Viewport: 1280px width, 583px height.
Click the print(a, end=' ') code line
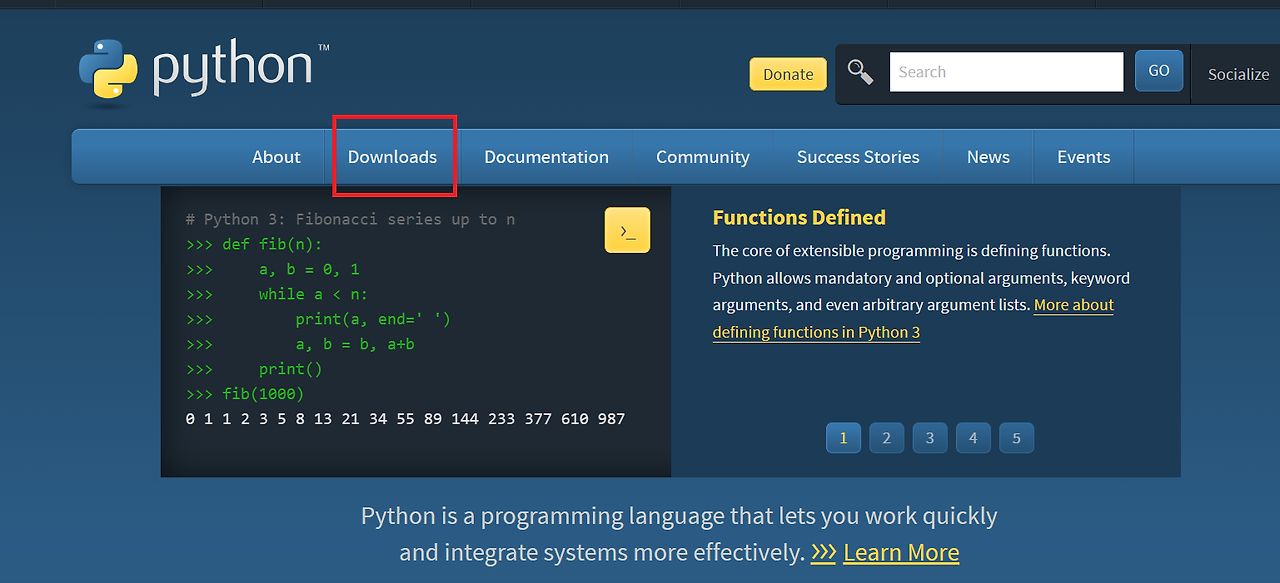tap(318, 319)
